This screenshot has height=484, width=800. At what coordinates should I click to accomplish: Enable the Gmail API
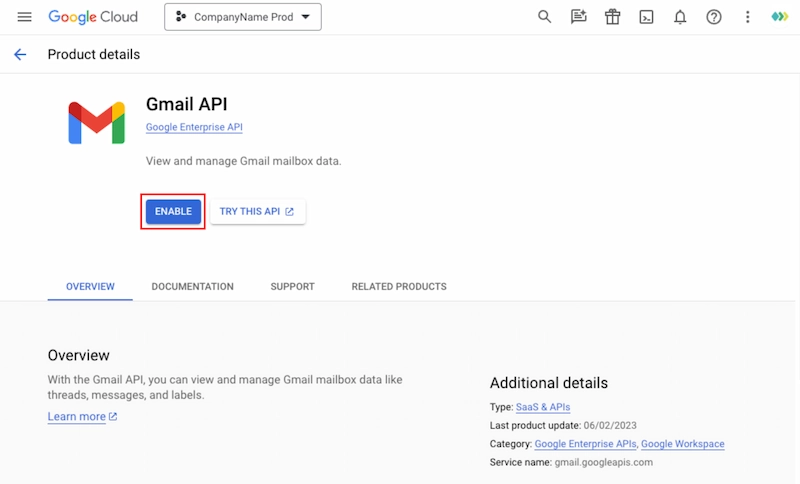(173, 211)
